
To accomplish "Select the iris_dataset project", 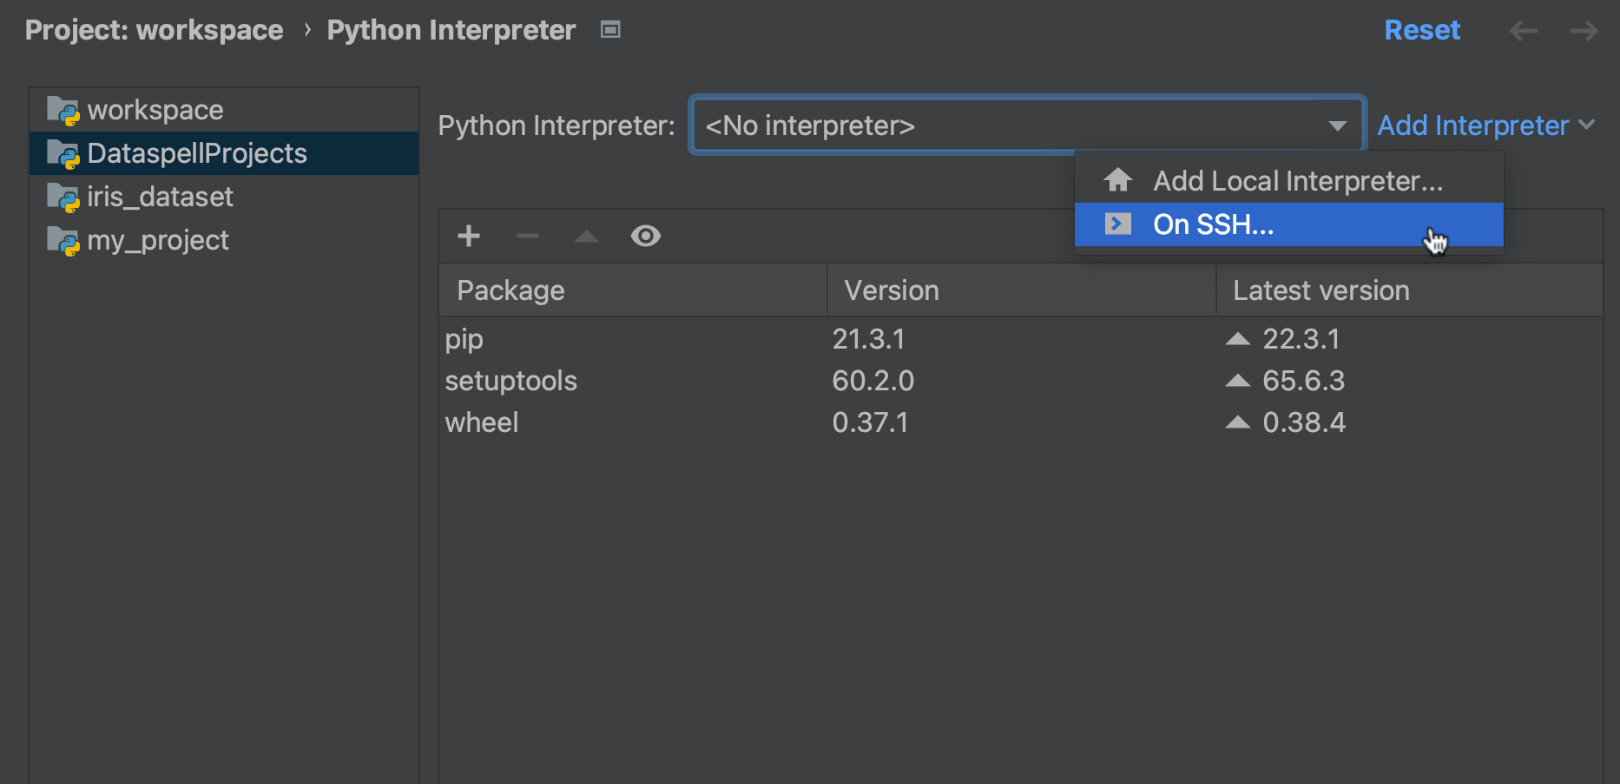I will (160, 197).
